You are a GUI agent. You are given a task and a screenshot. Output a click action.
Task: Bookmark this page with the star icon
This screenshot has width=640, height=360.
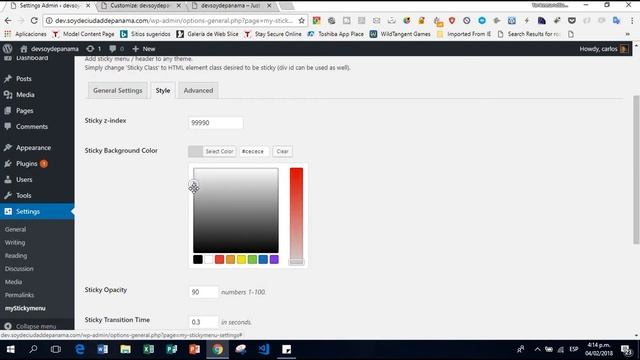pos(301,20)
